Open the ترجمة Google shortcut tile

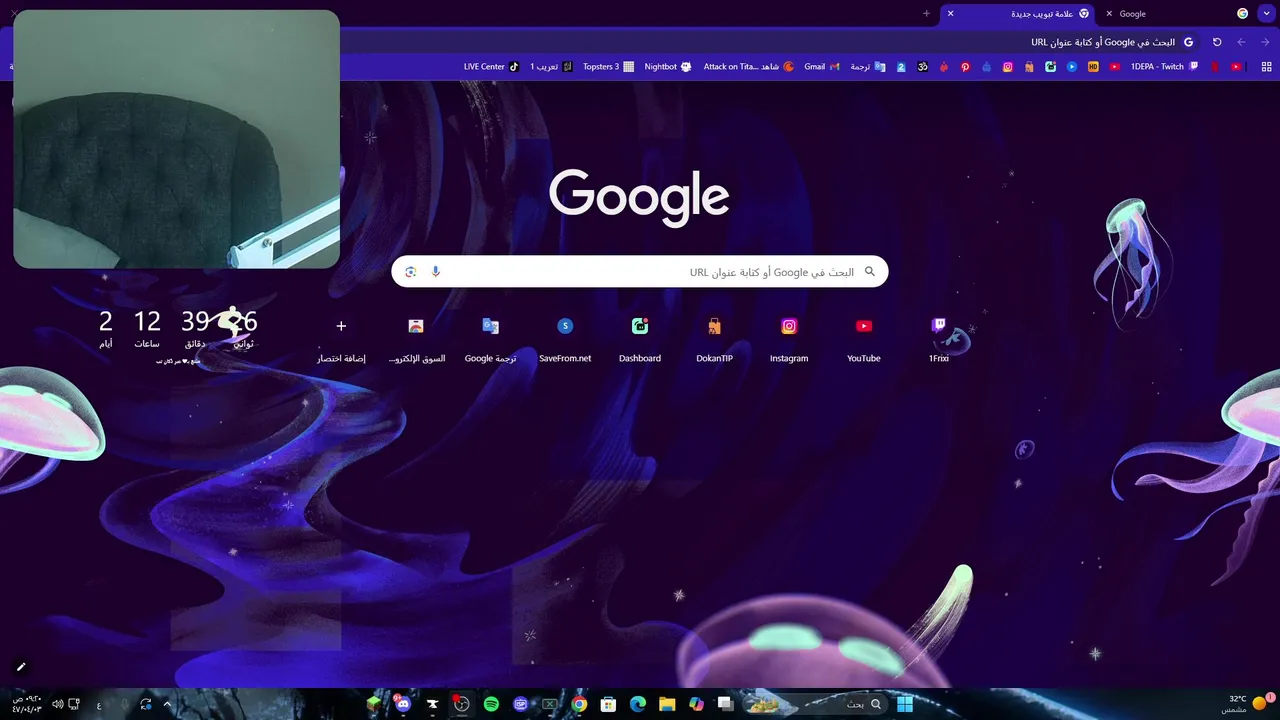pyautogui.click(x=490, y=338)
